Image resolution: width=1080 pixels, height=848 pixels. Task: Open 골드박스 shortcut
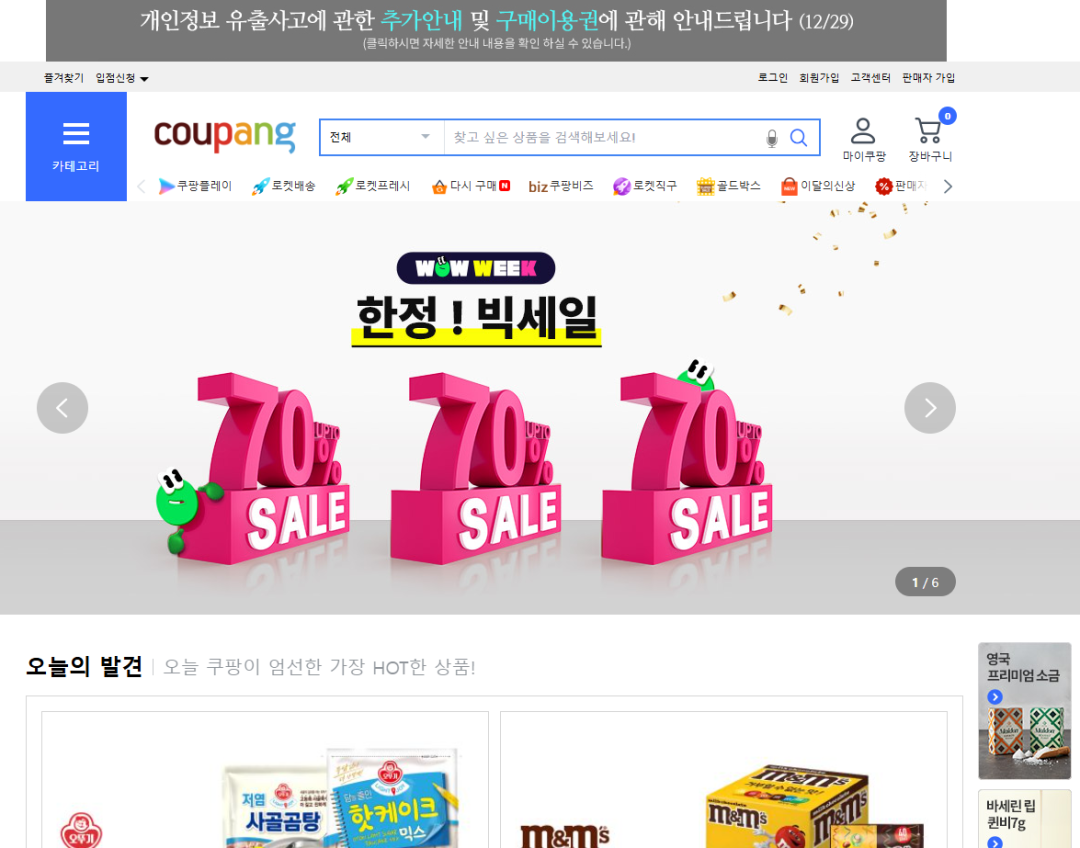(728, 186)
